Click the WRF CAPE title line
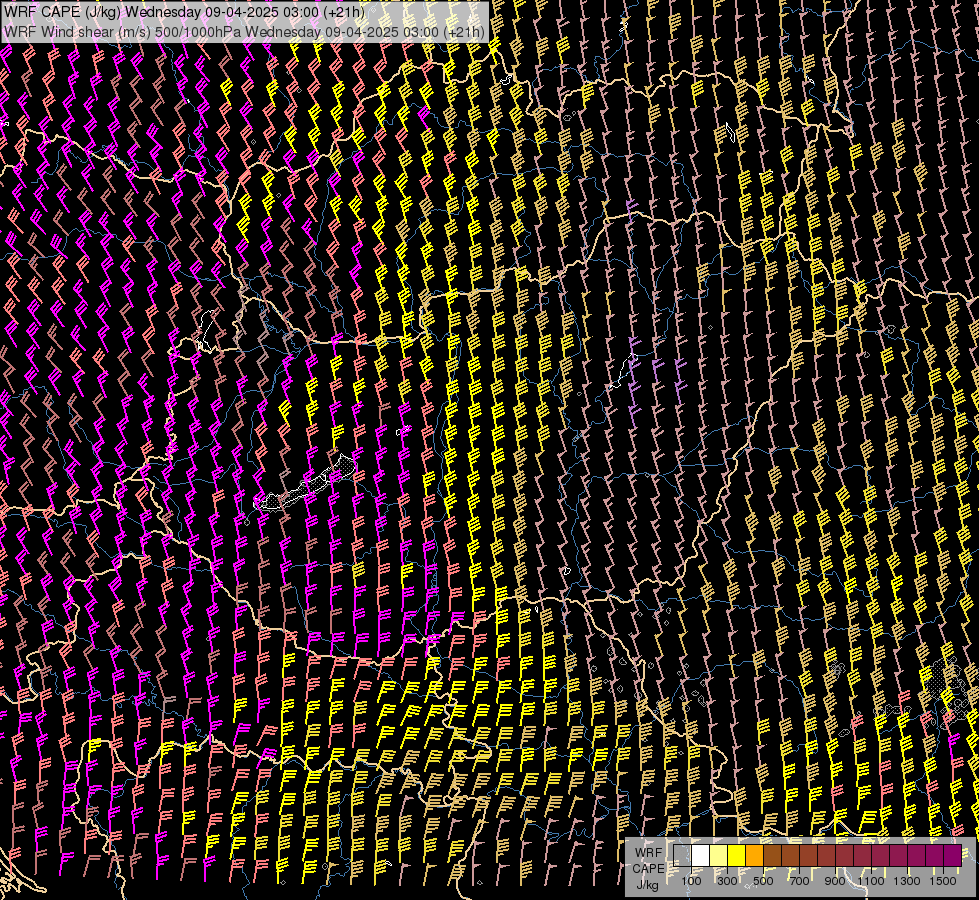Screen dimensions: 979x900 [184, 12]
